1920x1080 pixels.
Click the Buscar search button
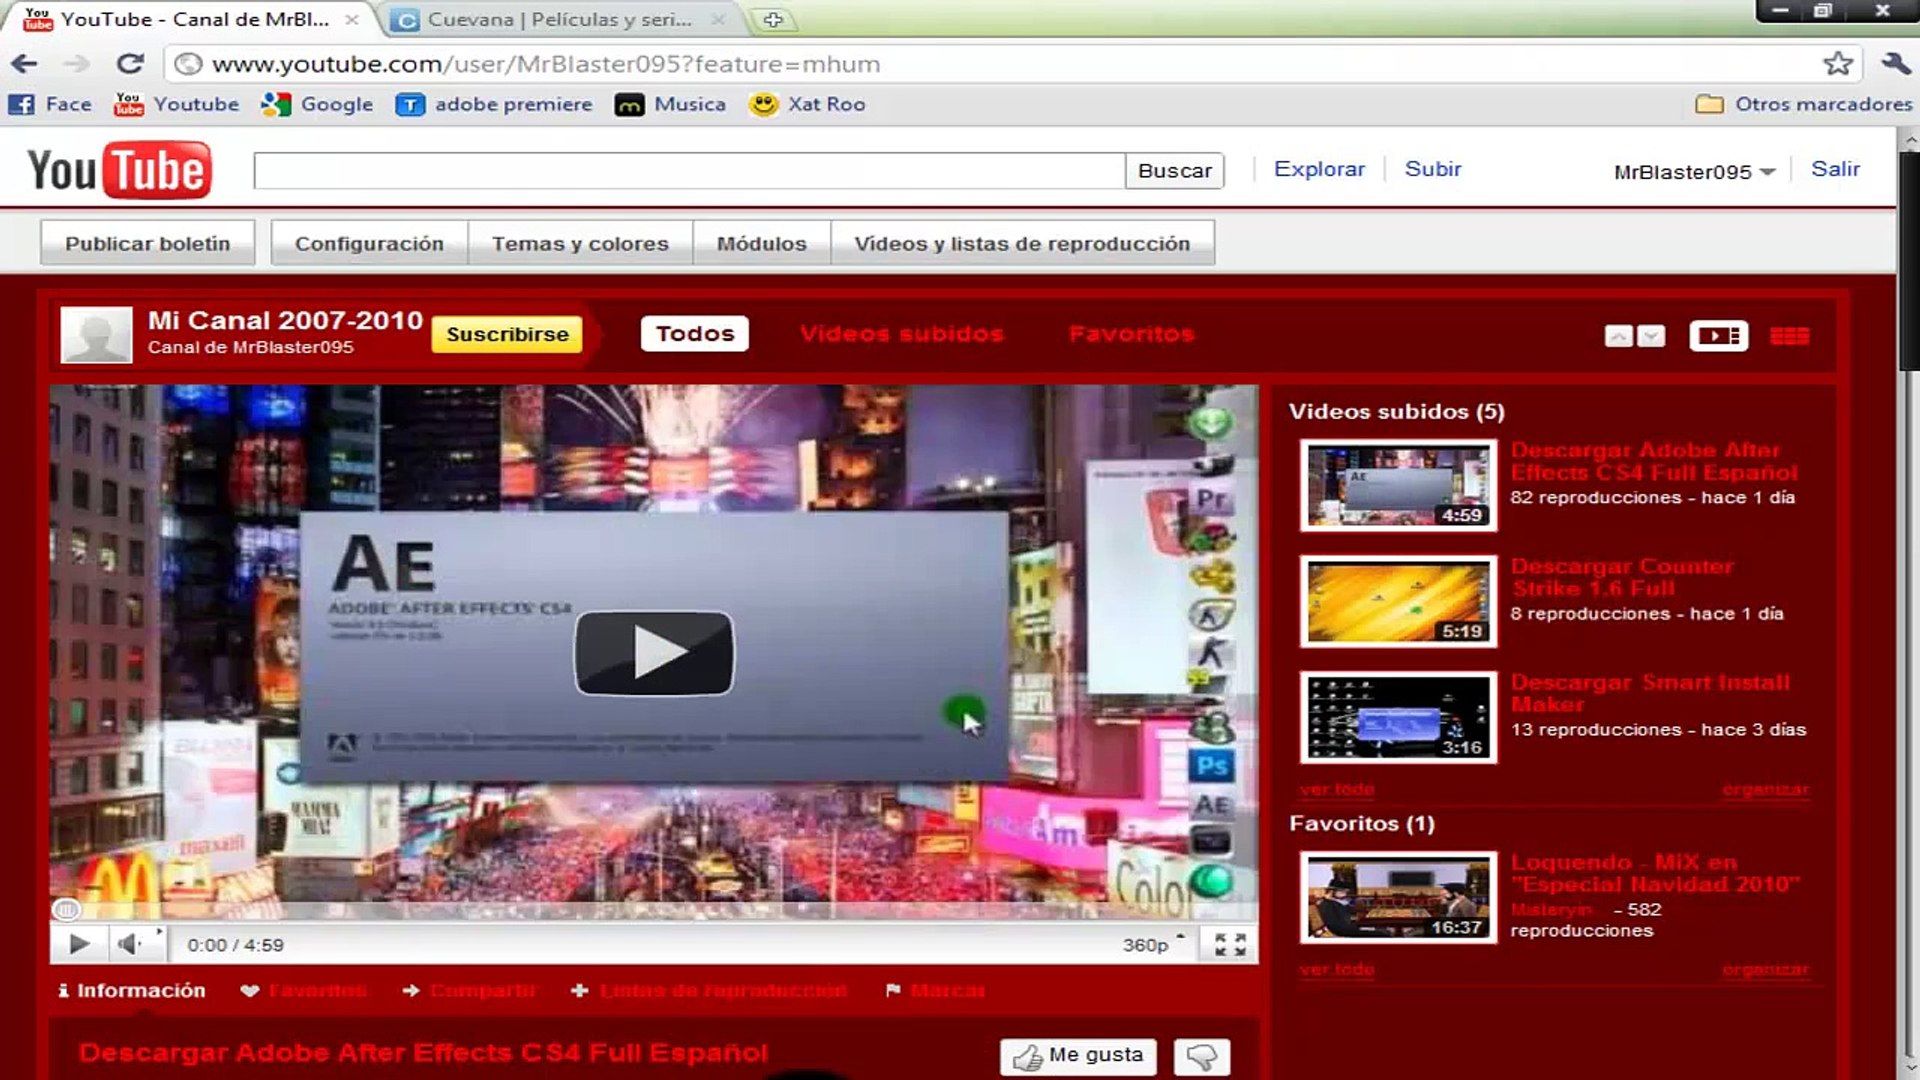pos(1174,171)
